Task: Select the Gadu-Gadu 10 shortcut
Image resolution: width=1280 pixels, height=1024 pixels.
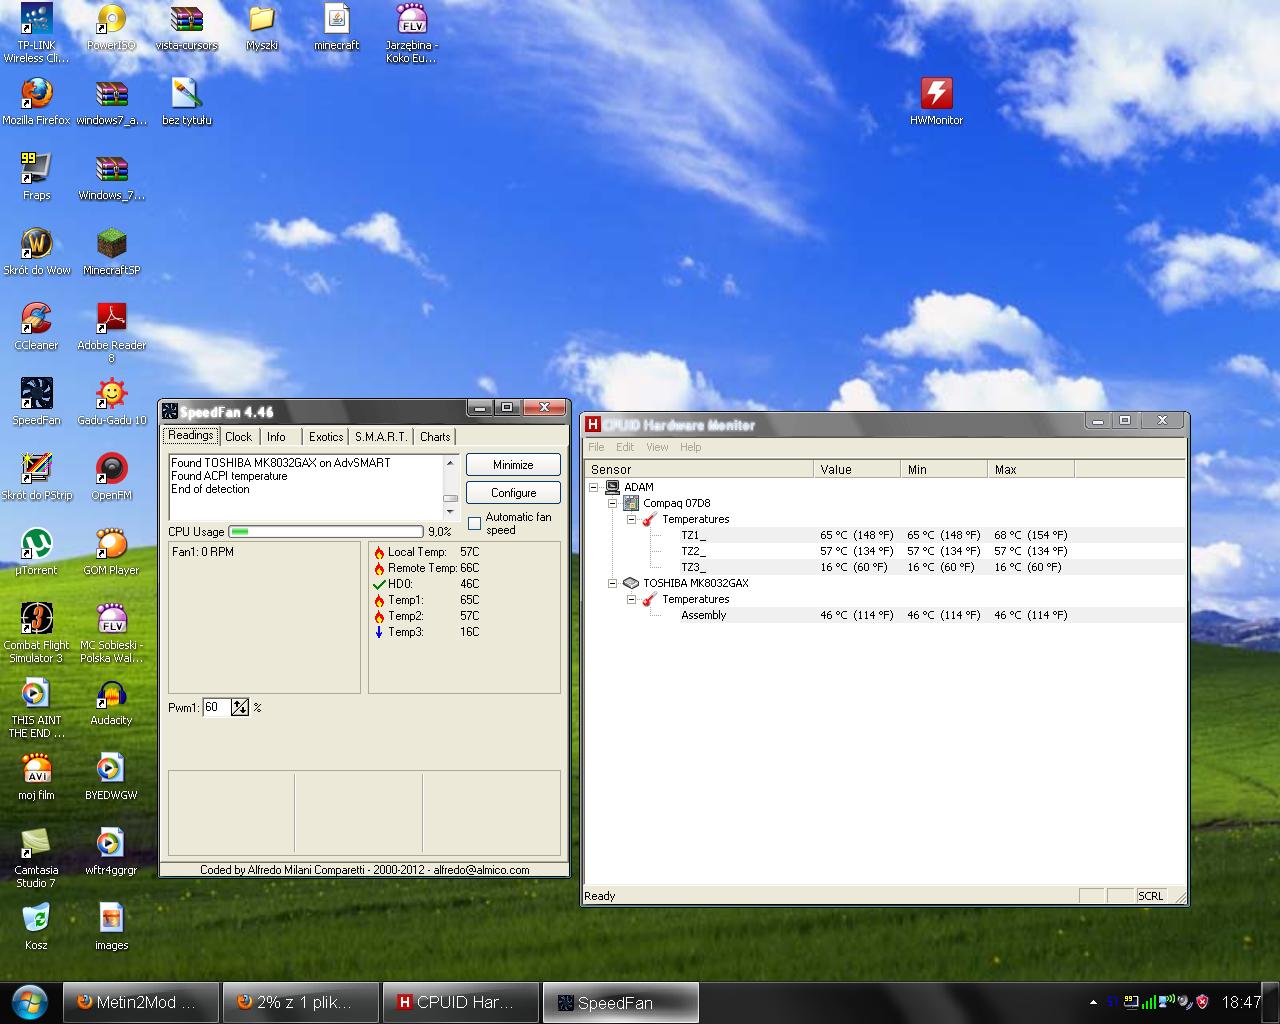Action: point(111,402)
